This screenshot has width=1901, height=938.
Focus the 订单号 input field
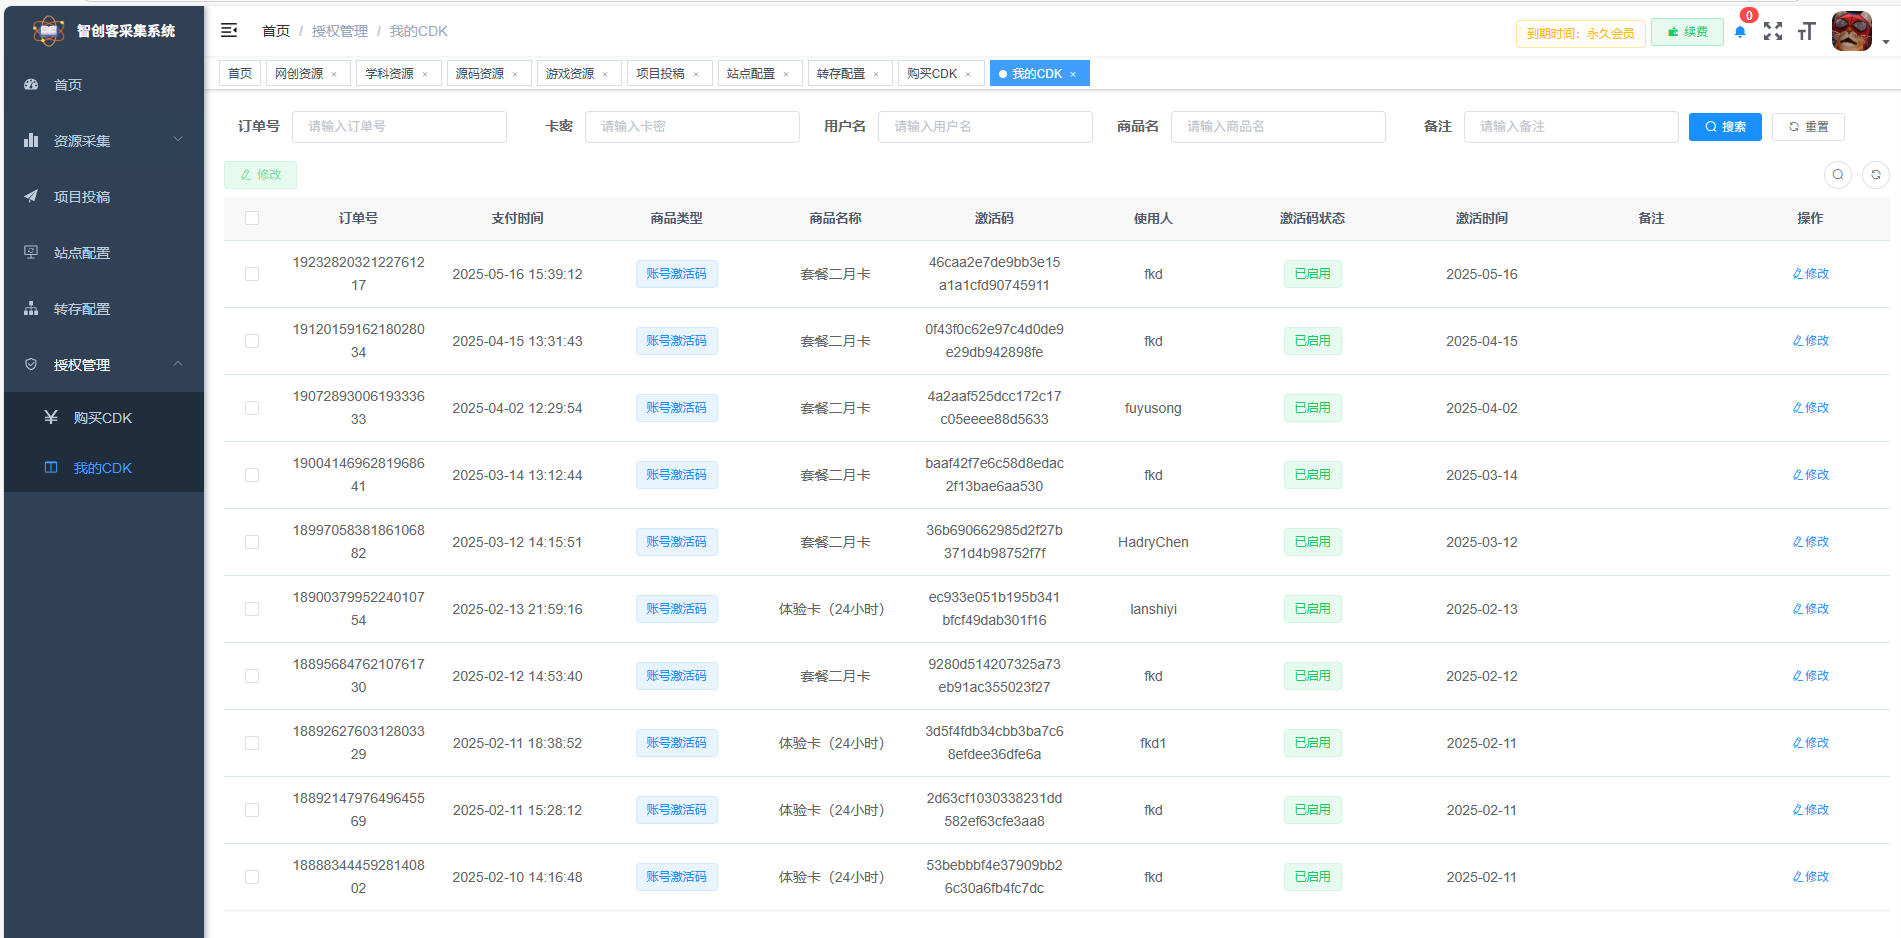point(399,127)
